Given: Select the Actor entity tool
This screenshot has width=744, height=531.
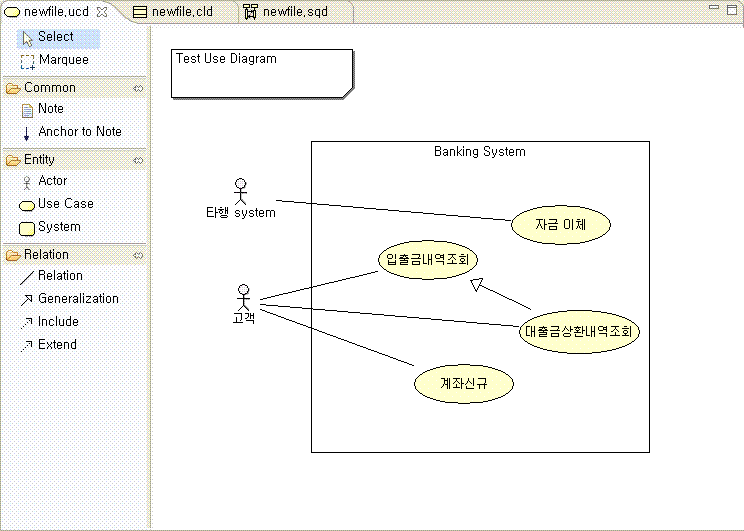Looking at the screenshot, I should point(52,181).
